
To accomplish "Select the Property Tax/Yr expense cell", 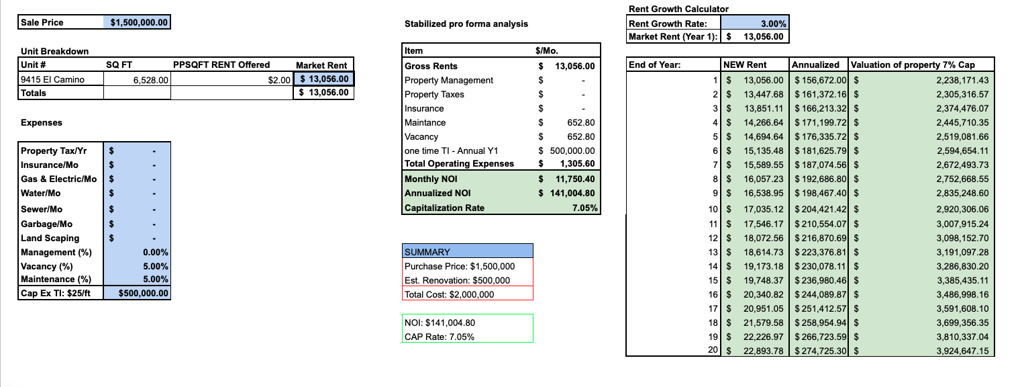I will (137, 150).
